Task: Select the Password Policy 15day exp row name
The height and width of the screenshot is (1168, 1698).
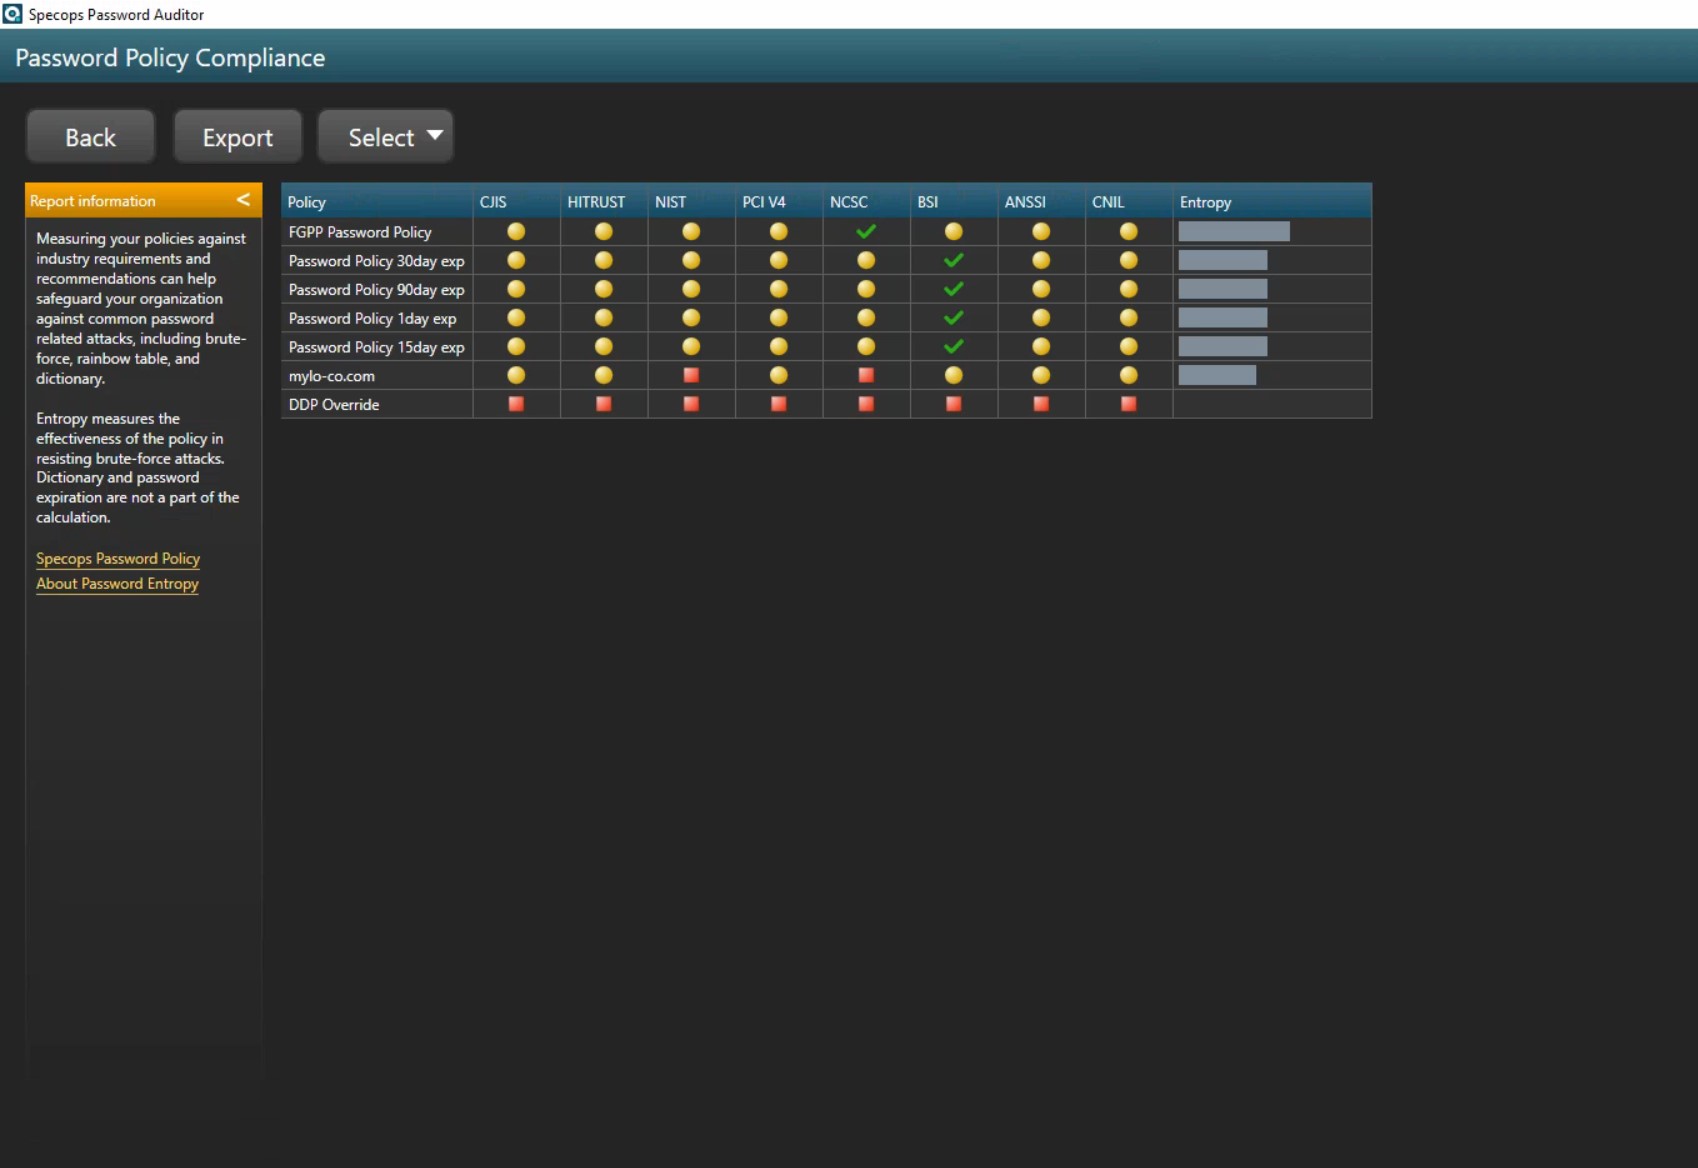Action: point(376,347)
